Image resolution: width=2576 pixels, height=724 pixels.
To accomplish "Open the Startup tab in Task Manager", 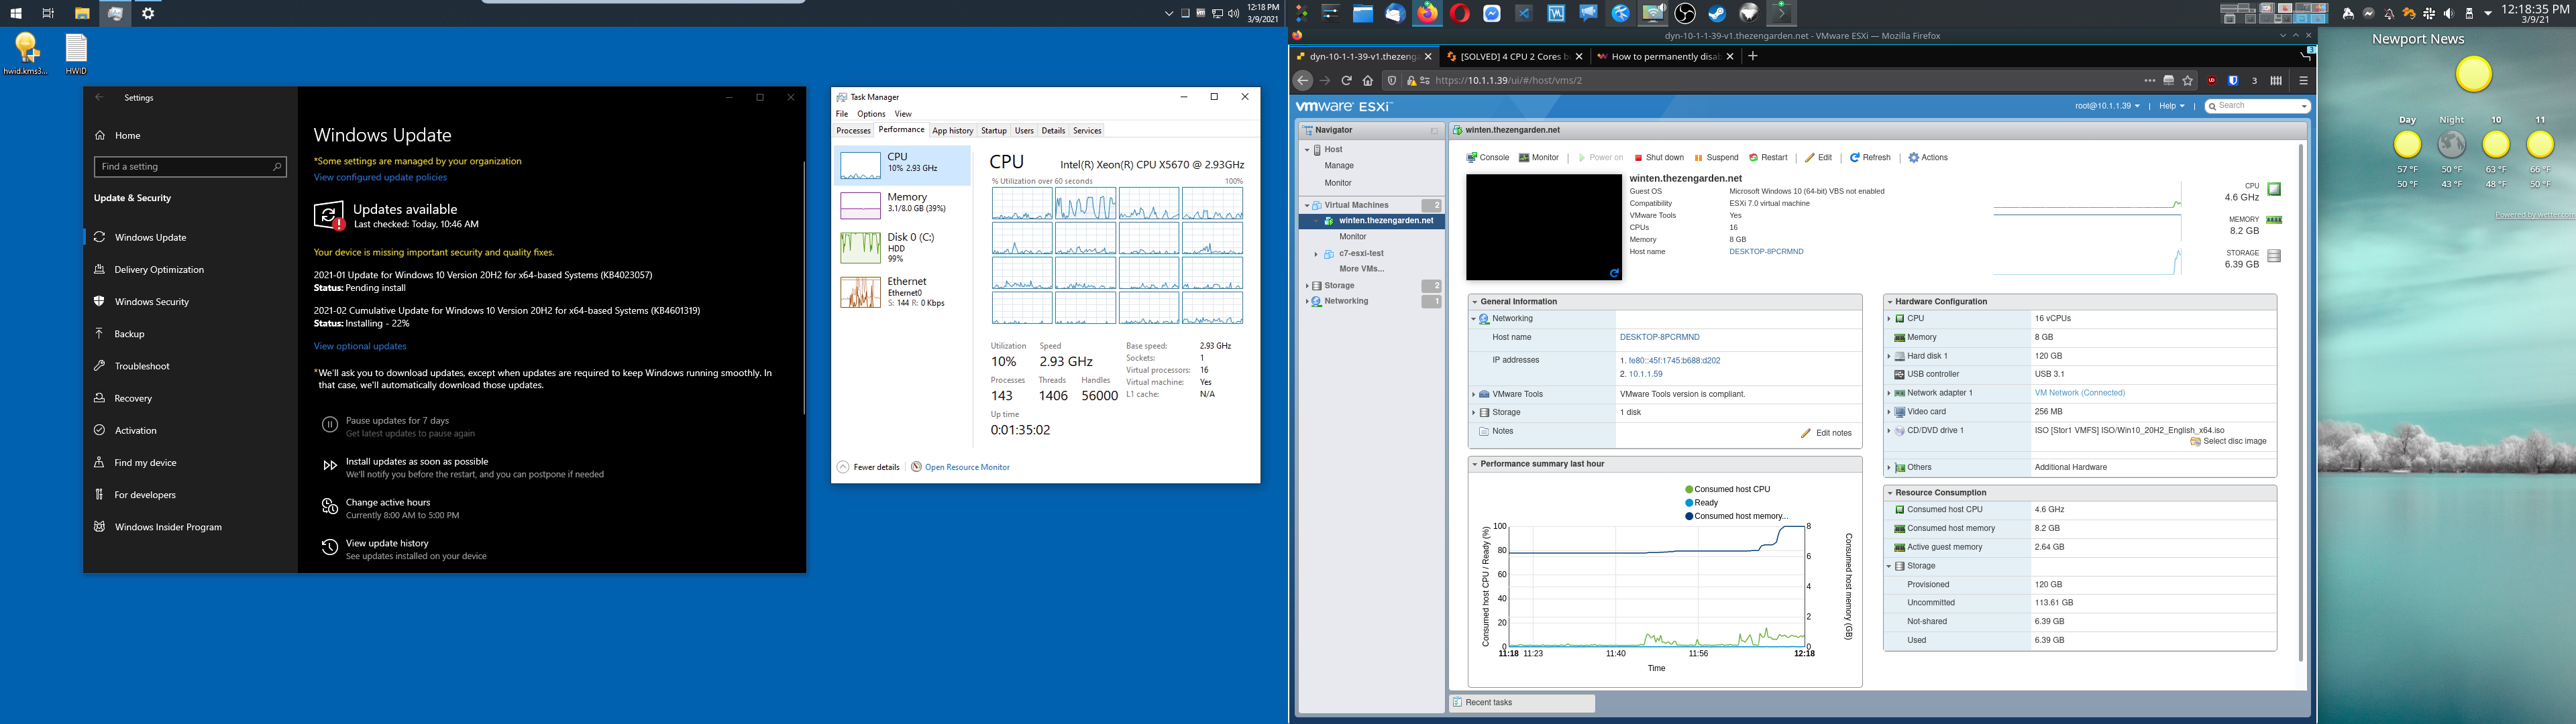I will click(x=994, y=131).
